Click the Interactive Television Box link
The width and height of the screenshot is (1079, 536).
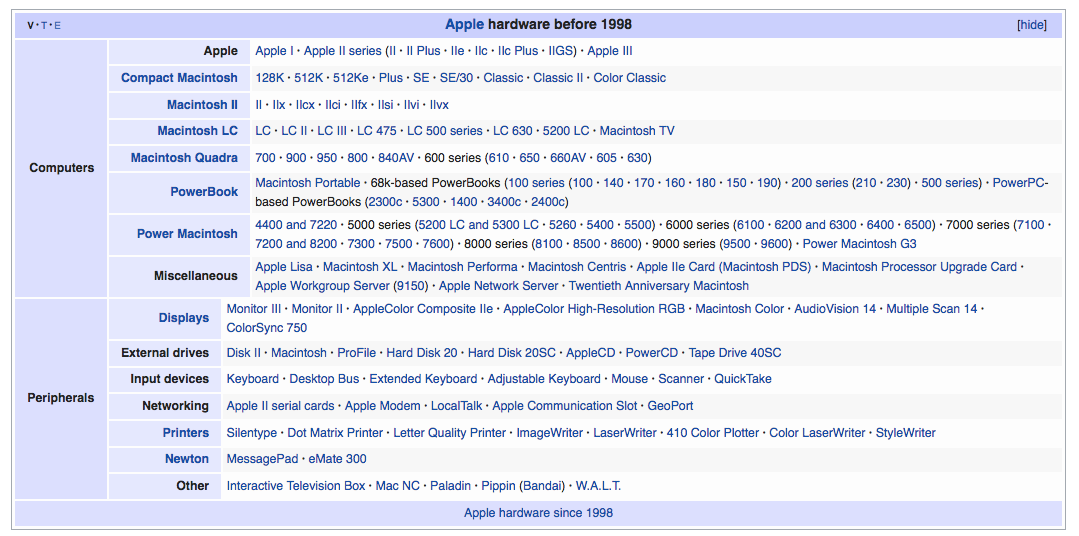[x=296, y=486]
